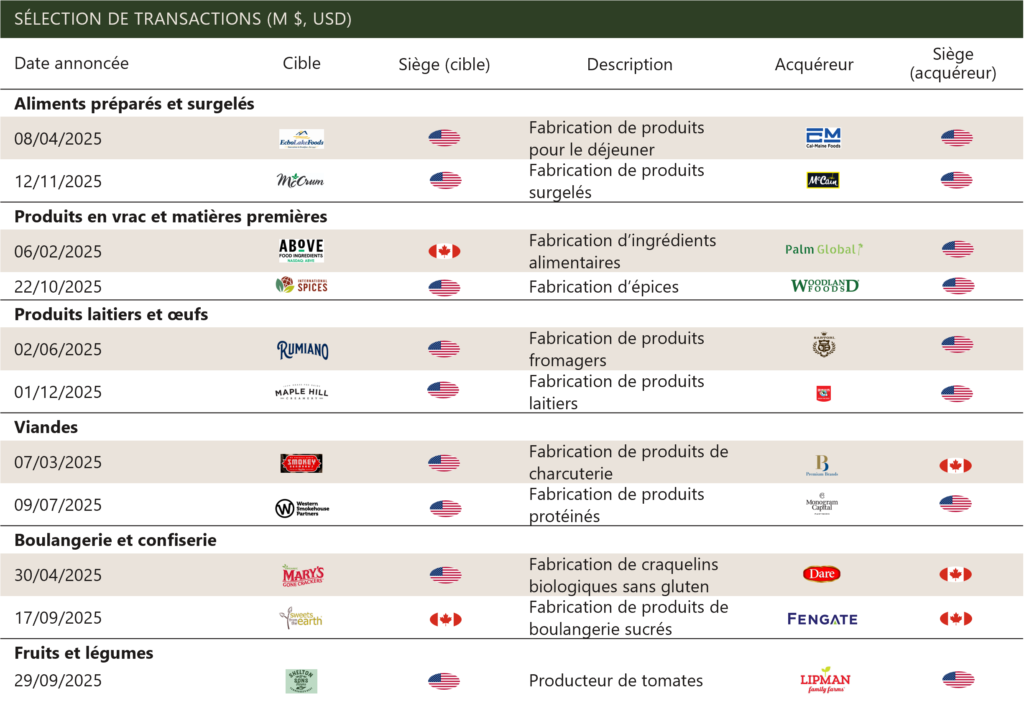Click Canadian flag in Above Food row
This screenshot has width=1024, height=701.
444,251
